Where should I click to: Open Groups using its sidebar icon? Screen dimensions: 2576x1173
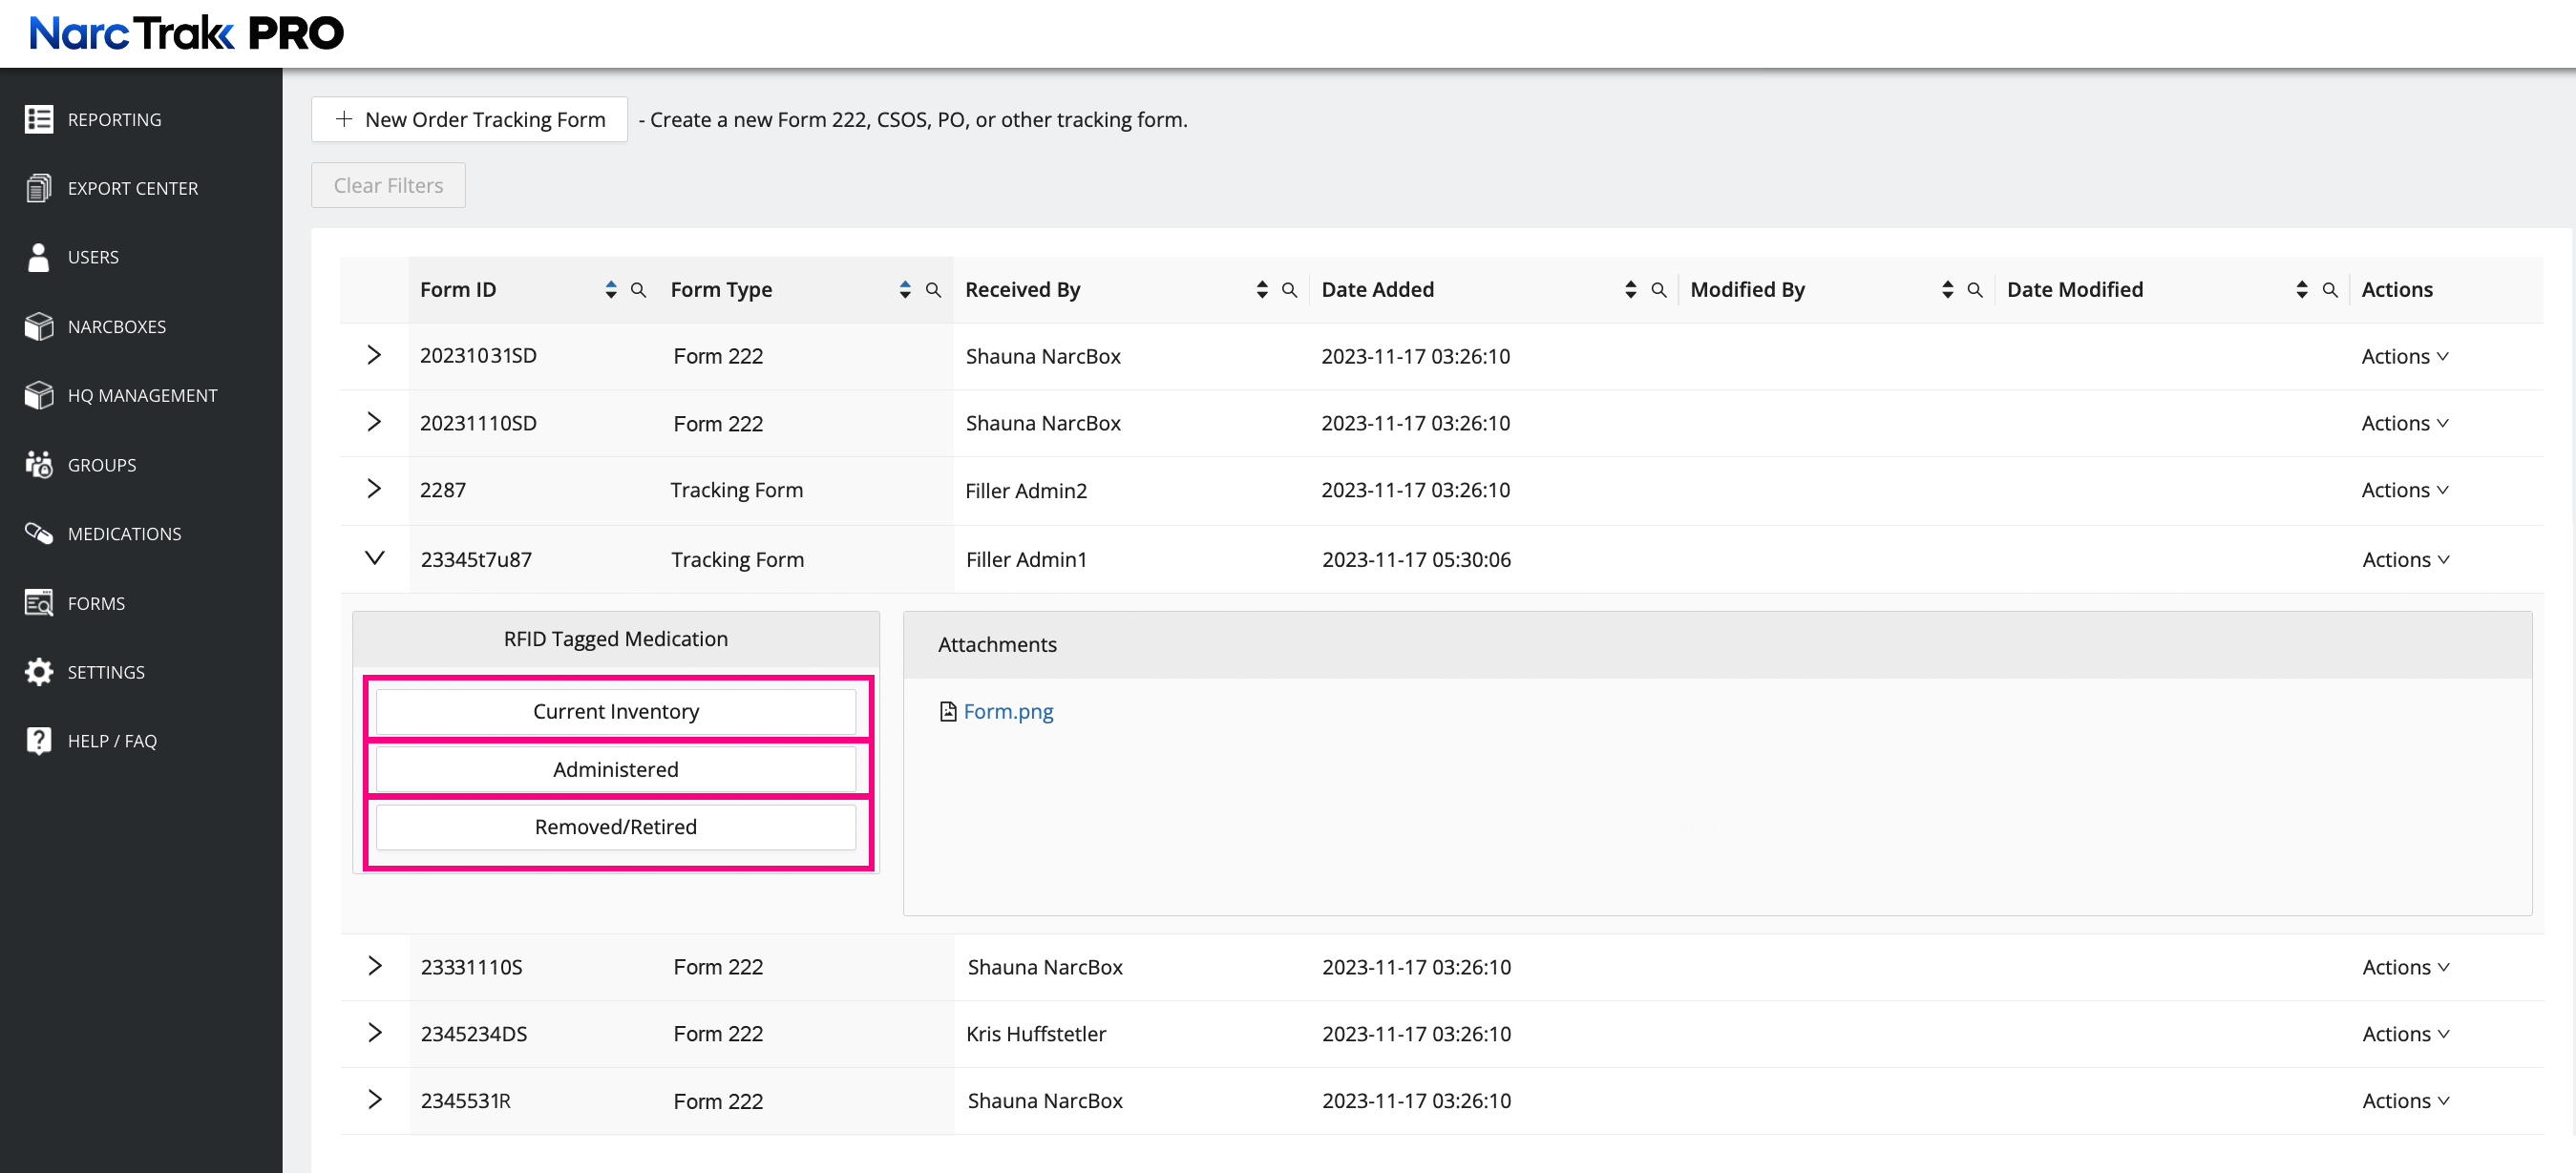click(x=39, y=465)
